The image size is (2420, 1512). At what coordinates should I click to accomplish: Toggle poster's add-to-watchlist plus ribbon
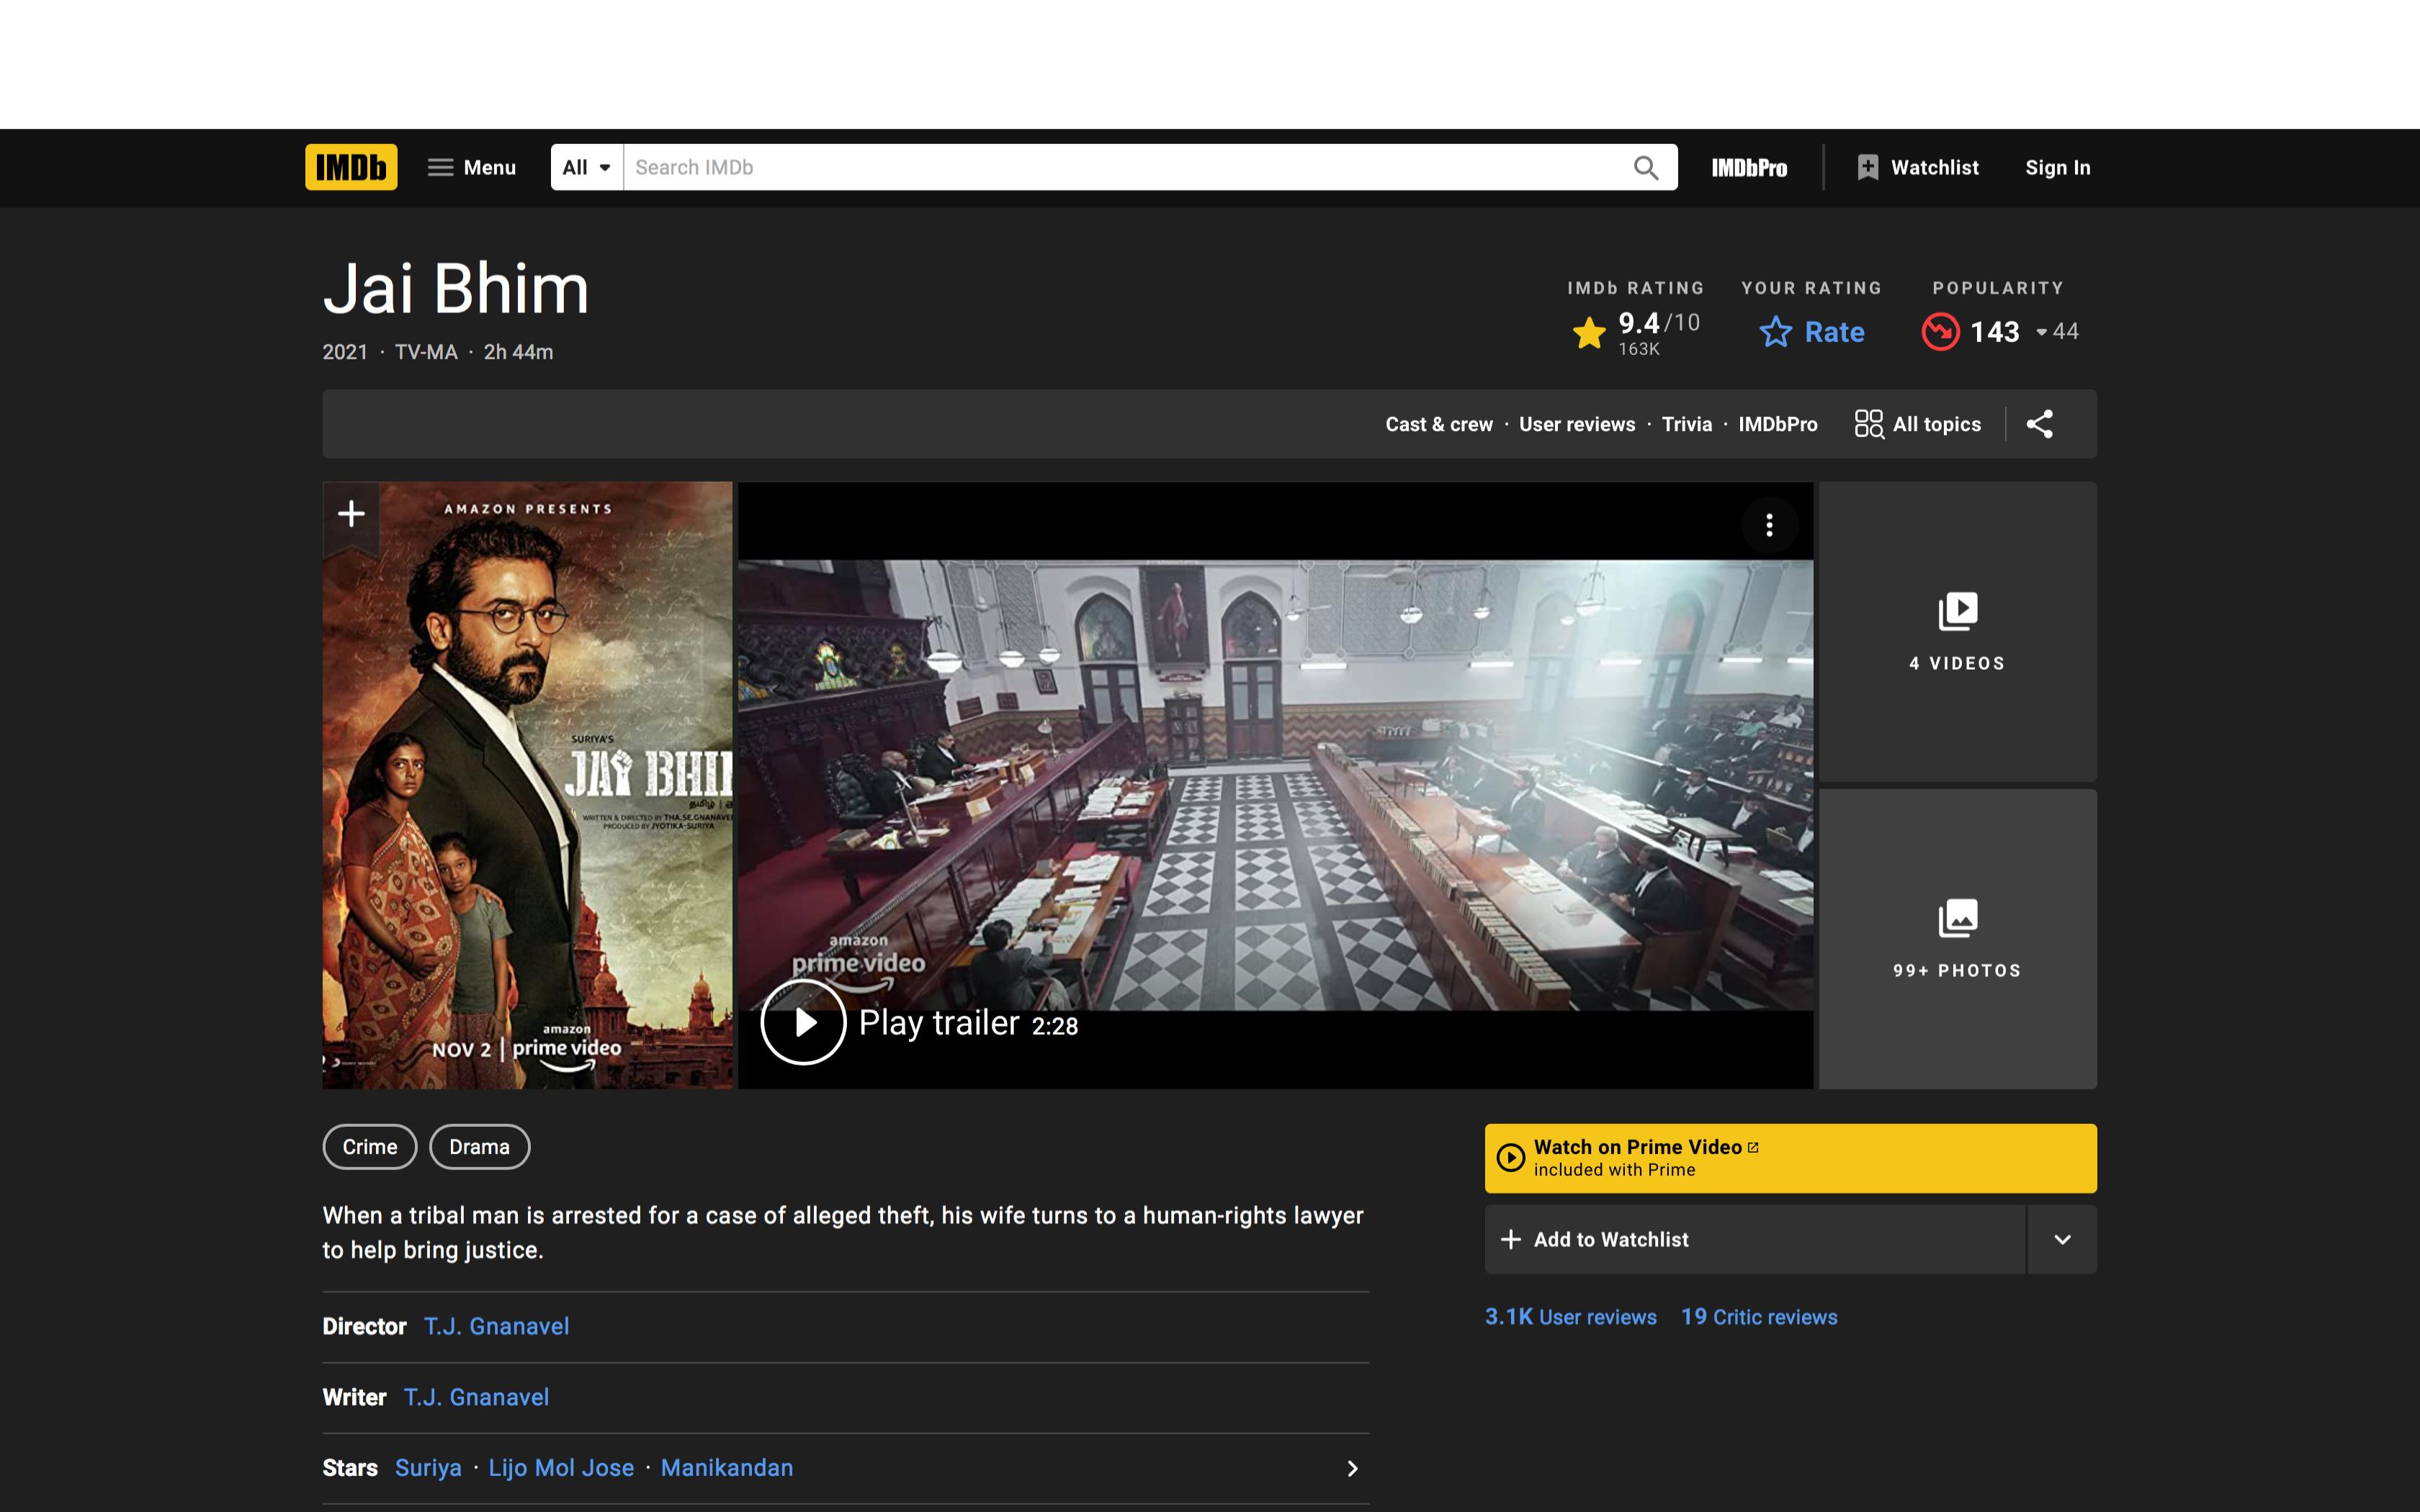pyautogui.click(x=351, y=514)
